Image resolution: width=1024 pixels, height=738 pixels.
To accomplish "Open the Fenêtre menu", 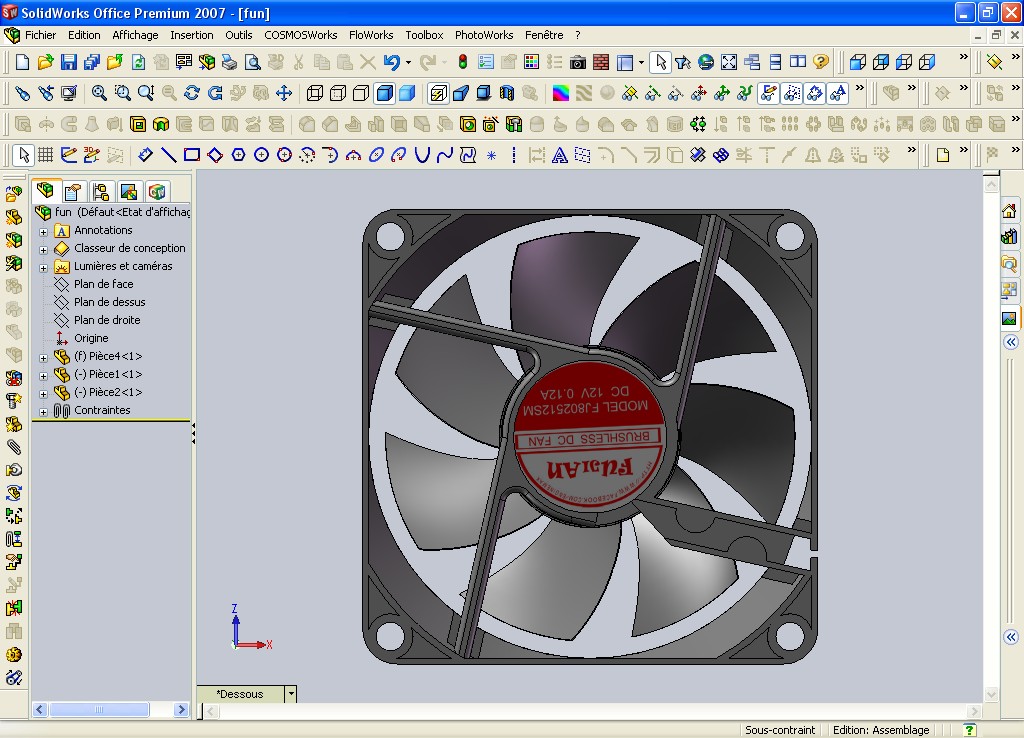I will (x=543, y=35).
